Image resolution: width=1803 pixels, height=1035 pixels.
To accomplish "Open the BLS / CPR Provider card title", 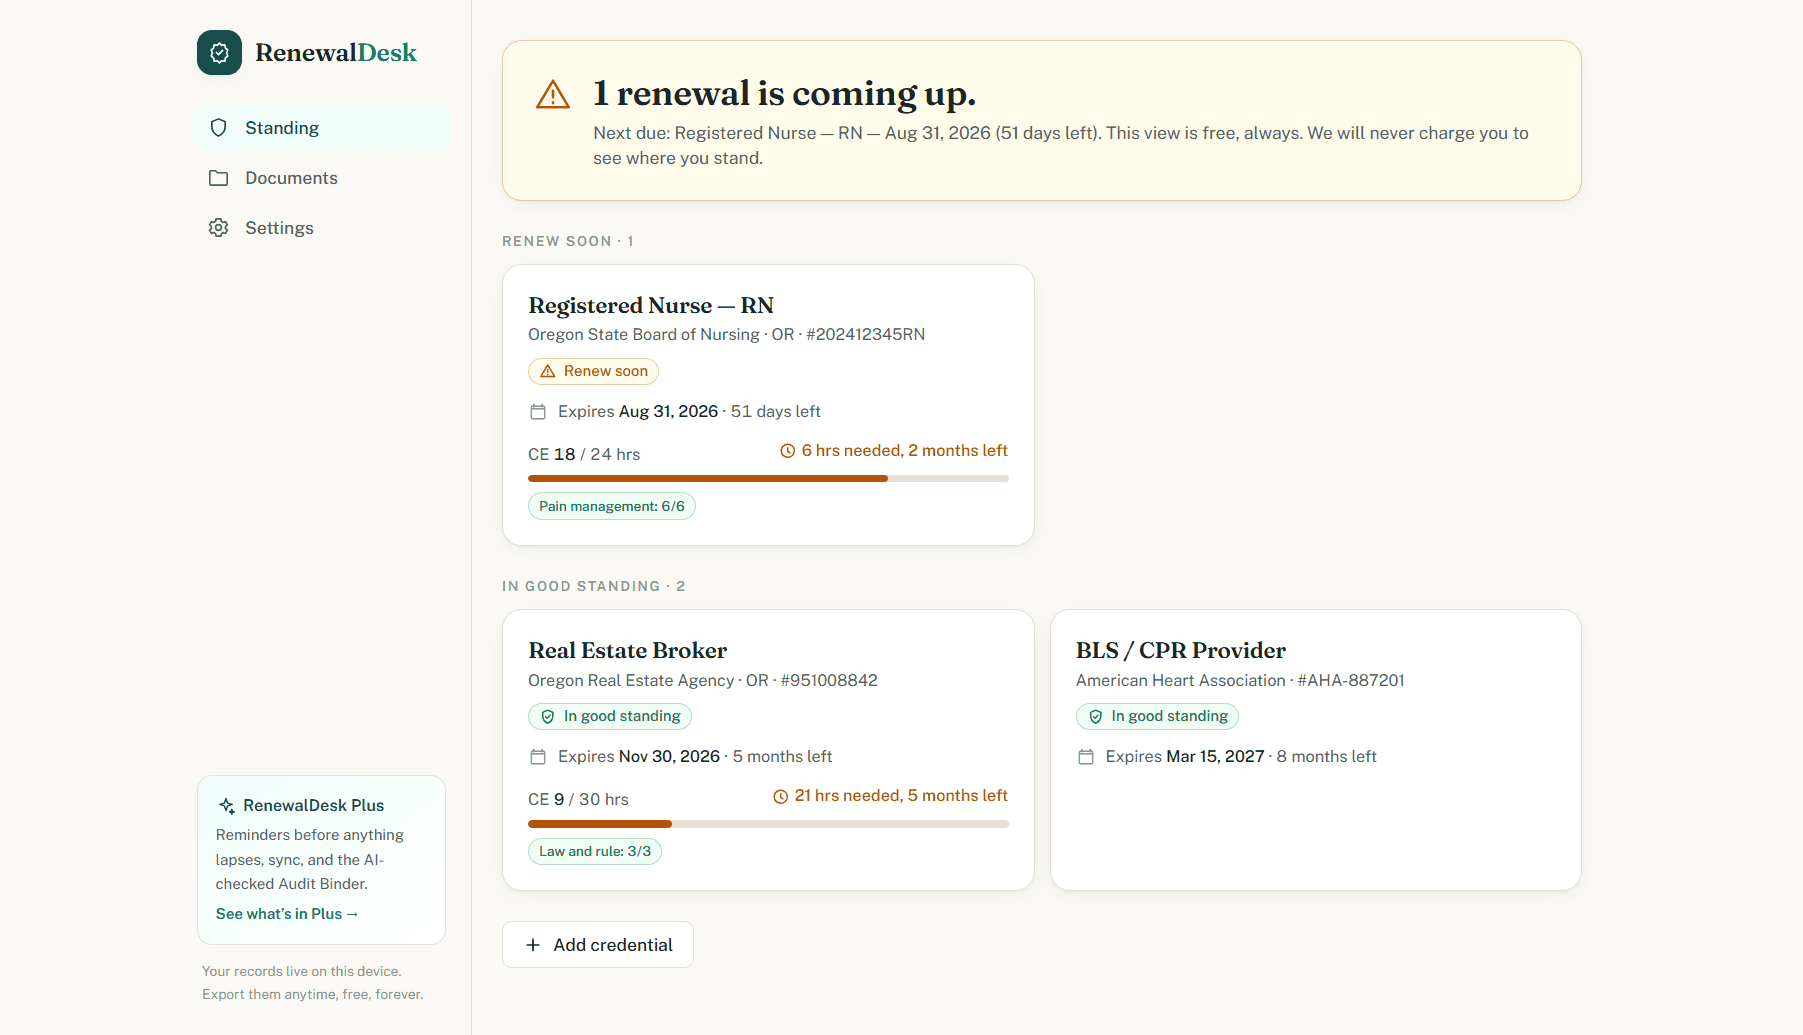I will (1181, 651).
